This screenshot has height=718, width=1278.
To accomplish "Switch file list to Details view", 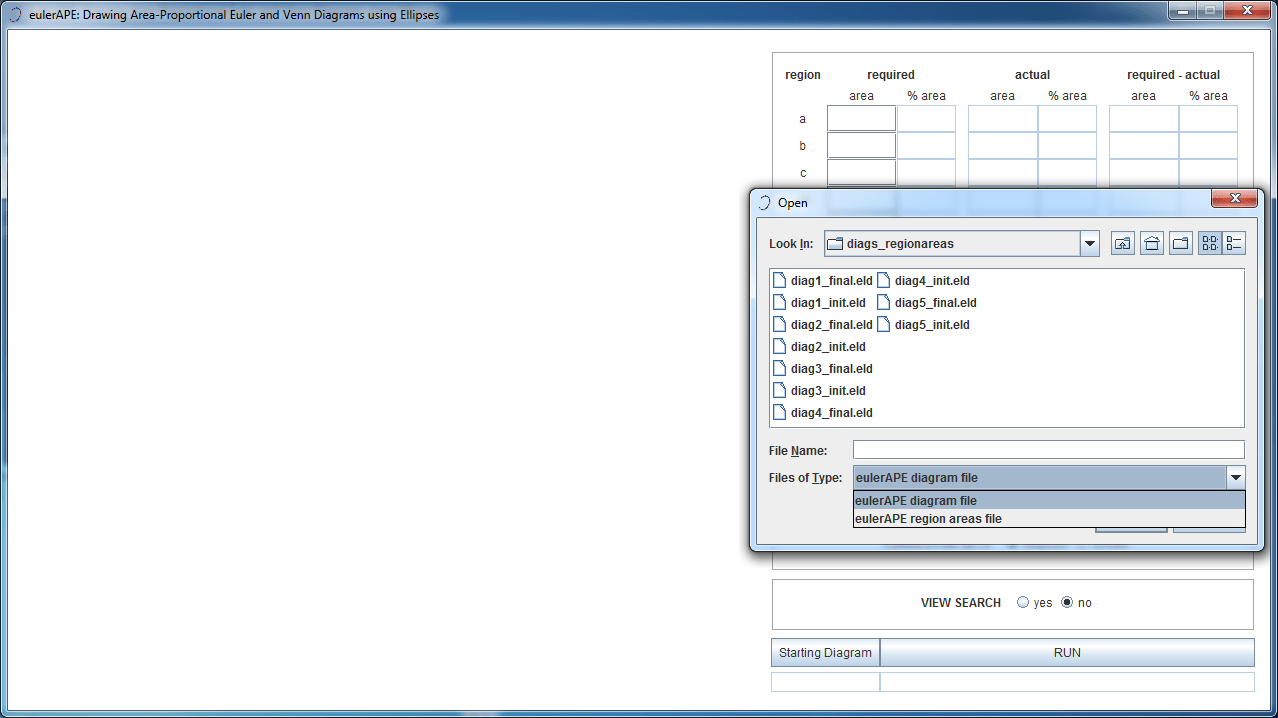I will point(1234,243).
